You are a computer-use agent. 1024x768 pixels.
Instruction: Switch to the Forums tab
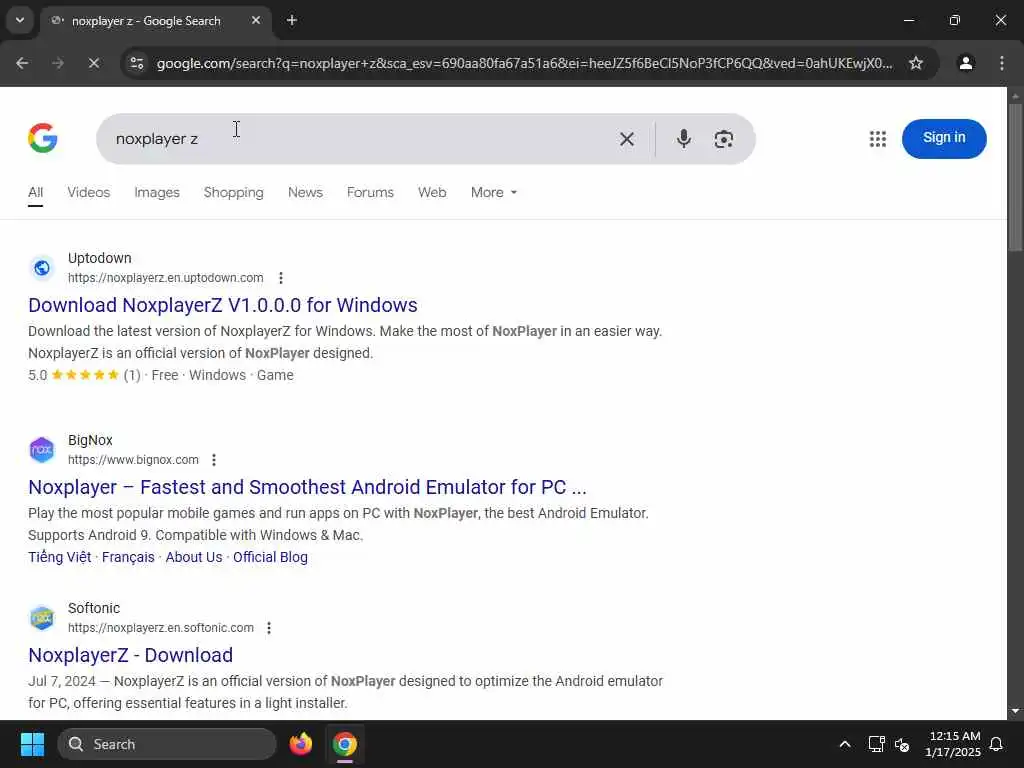point(370,193)
